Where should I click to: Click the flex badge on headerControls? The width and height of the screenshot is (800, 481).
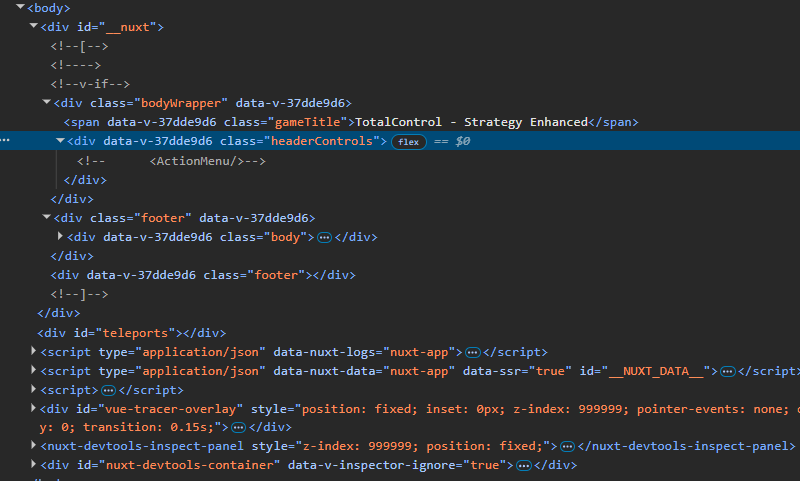pyautogui.click(x=409, y=142)
